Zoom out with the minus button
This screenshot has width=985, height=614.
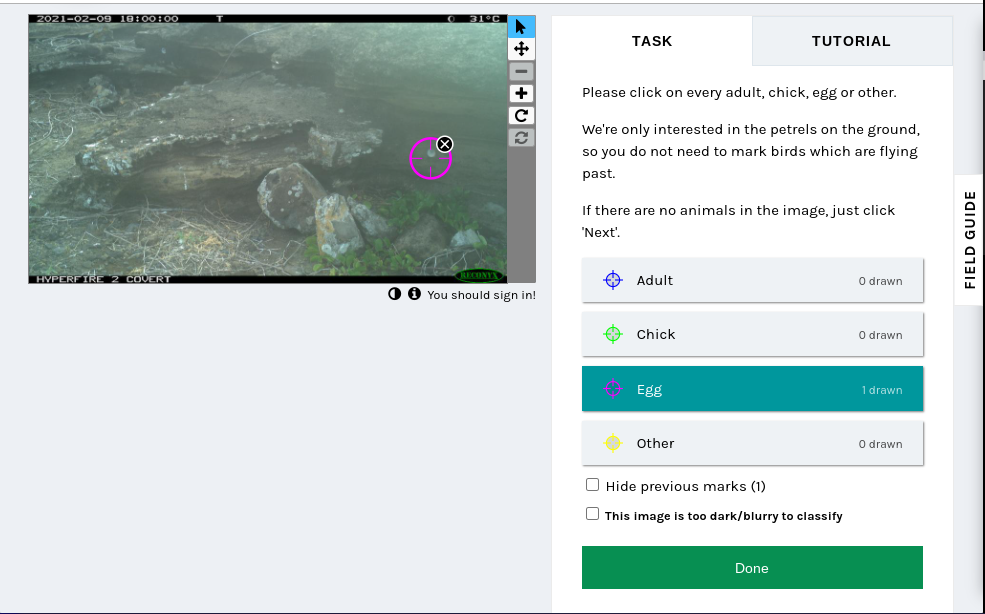(521, 71)
